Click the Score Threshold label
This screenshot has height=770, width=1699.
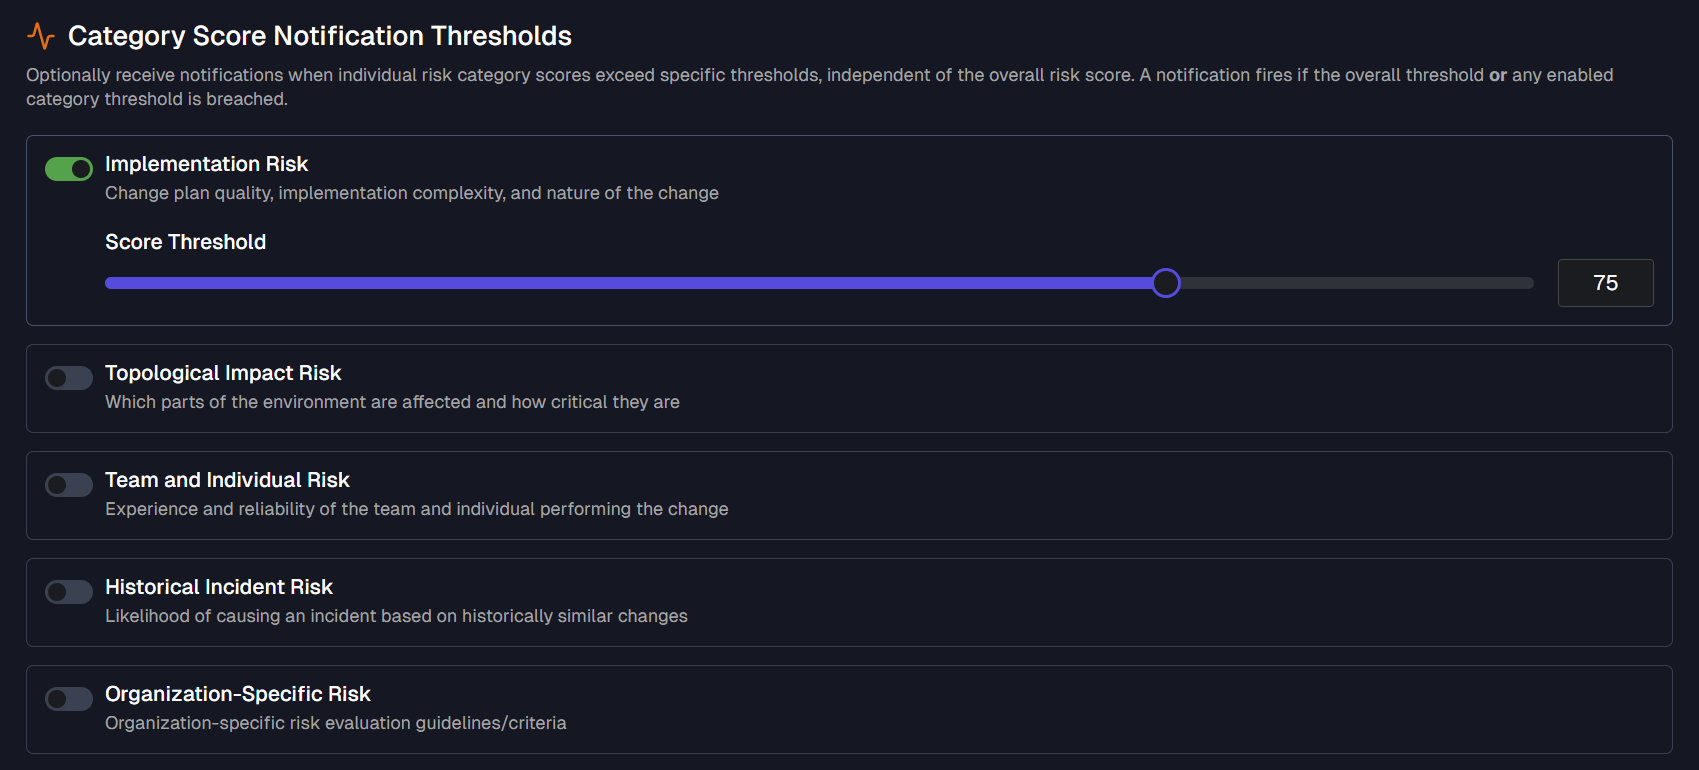(185, 241)
